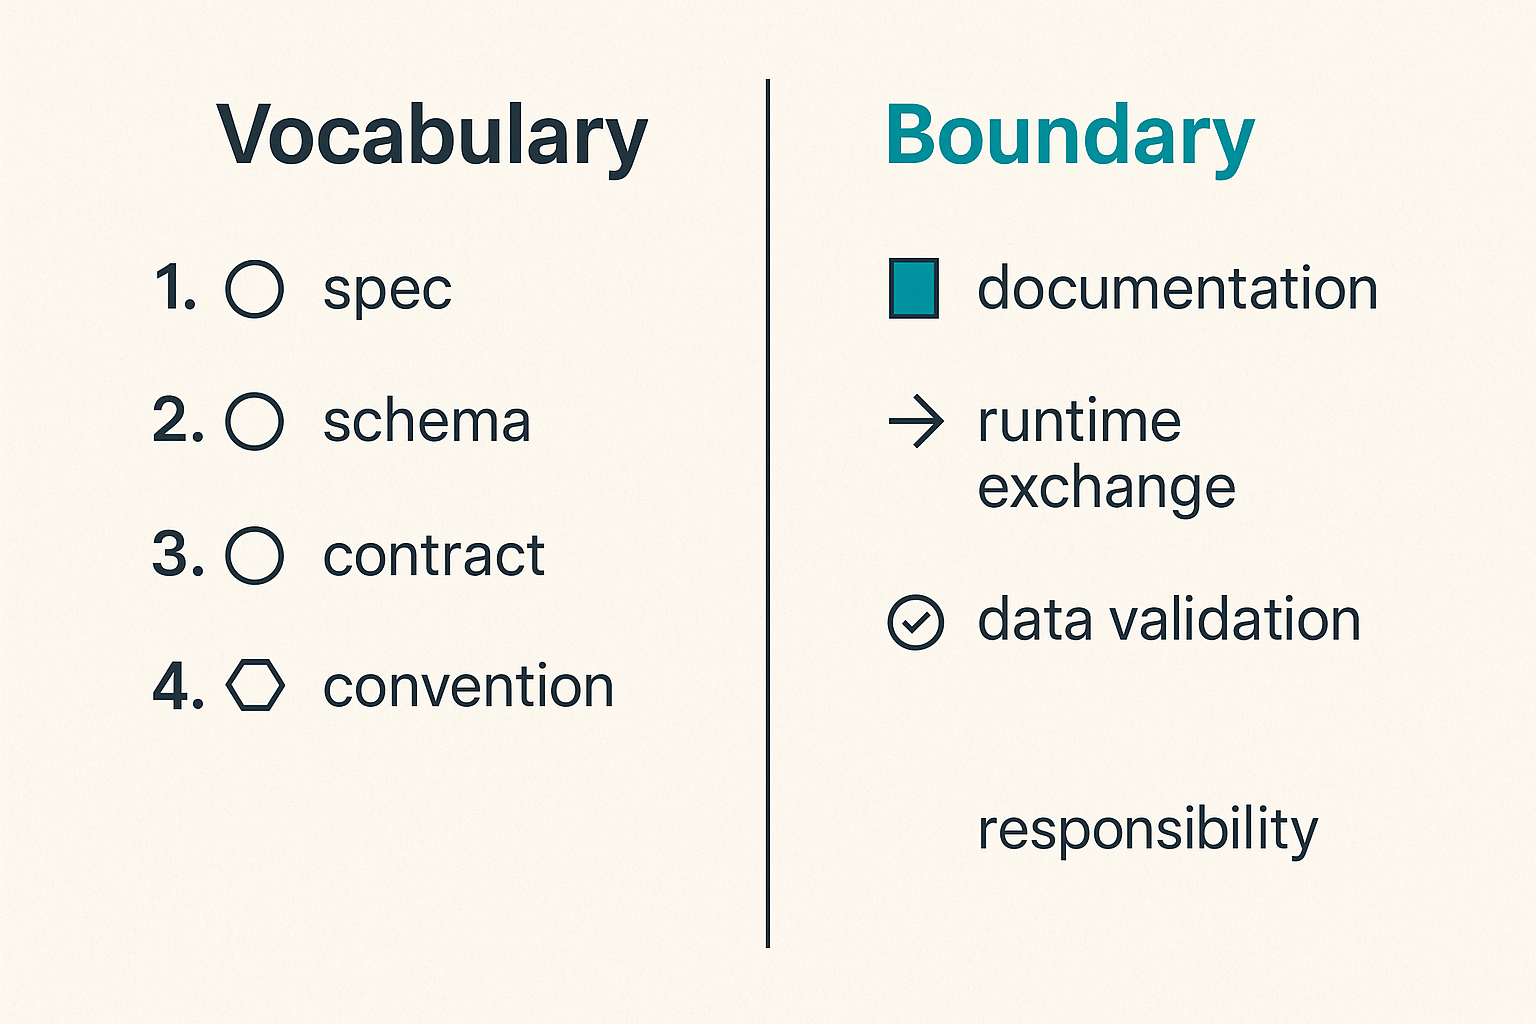Click the data validation label
This screenshot has height=1024, width=1536.
point(1169,620)
